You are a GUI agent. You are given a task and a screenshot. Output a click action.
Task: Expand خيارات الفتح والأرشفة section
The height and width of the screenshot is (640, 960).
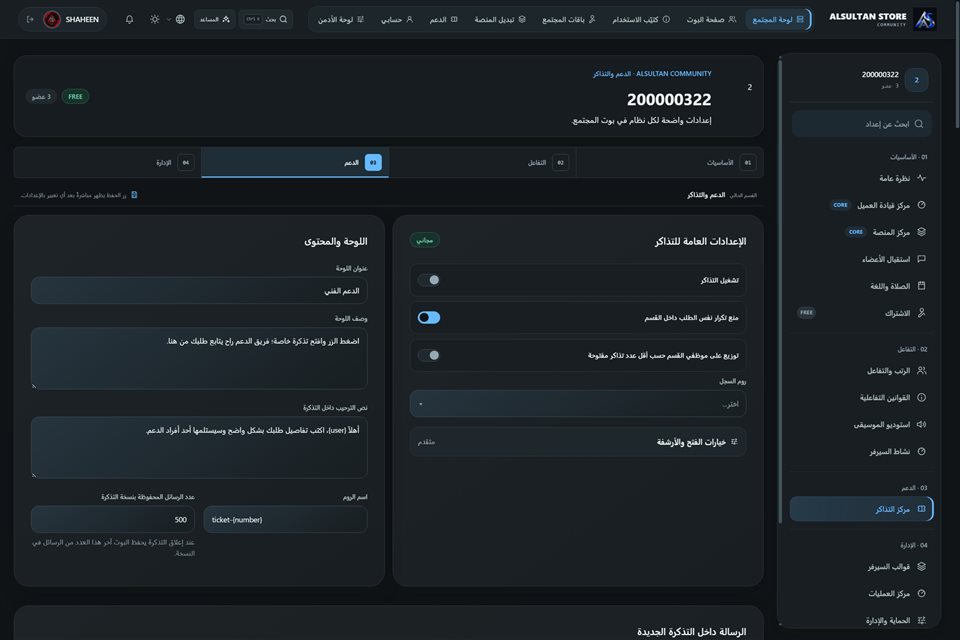[578, 442]
